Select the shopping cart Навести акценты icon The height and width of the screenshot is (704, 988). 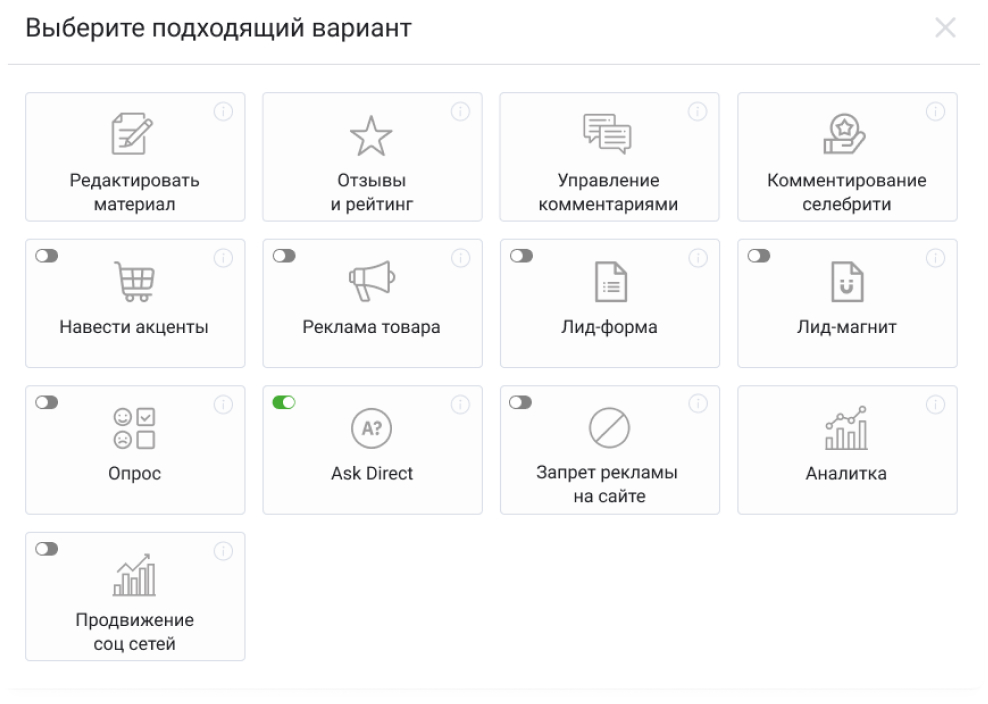pyautogui.click(x=134, y=283)
